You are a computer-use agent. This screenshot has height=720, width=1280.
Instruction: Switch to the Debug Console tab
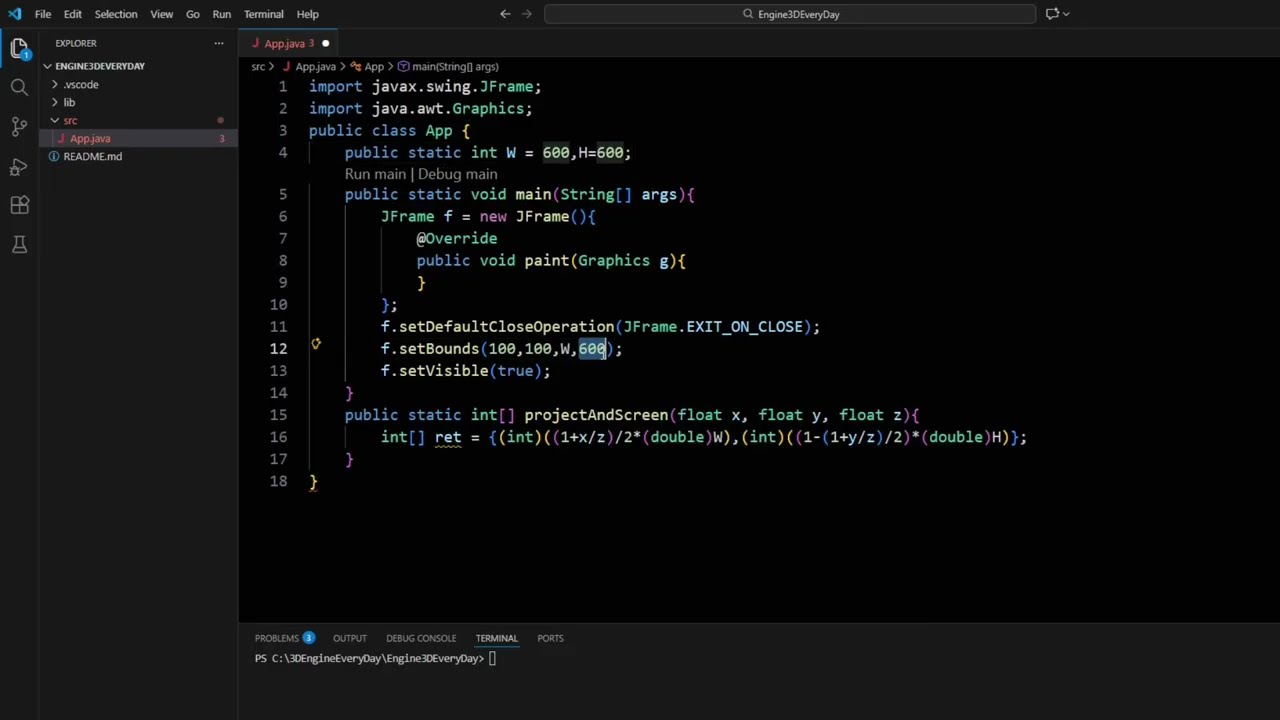[421, 638]
